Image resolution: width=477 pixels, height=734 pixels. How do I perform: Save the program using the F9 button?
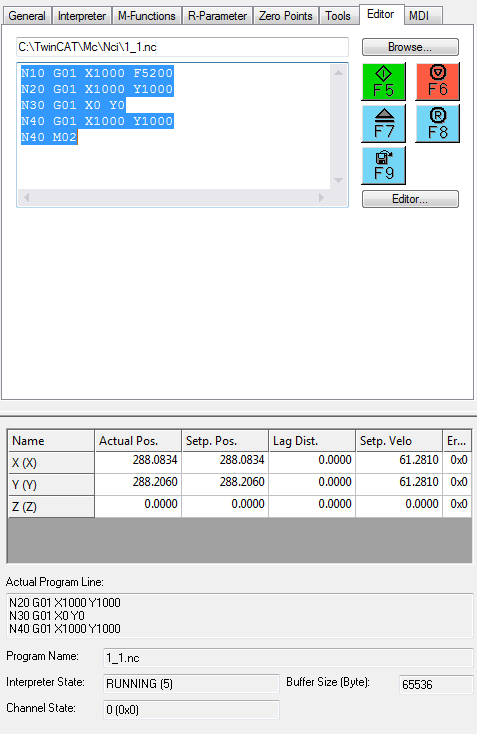[383, 165]
